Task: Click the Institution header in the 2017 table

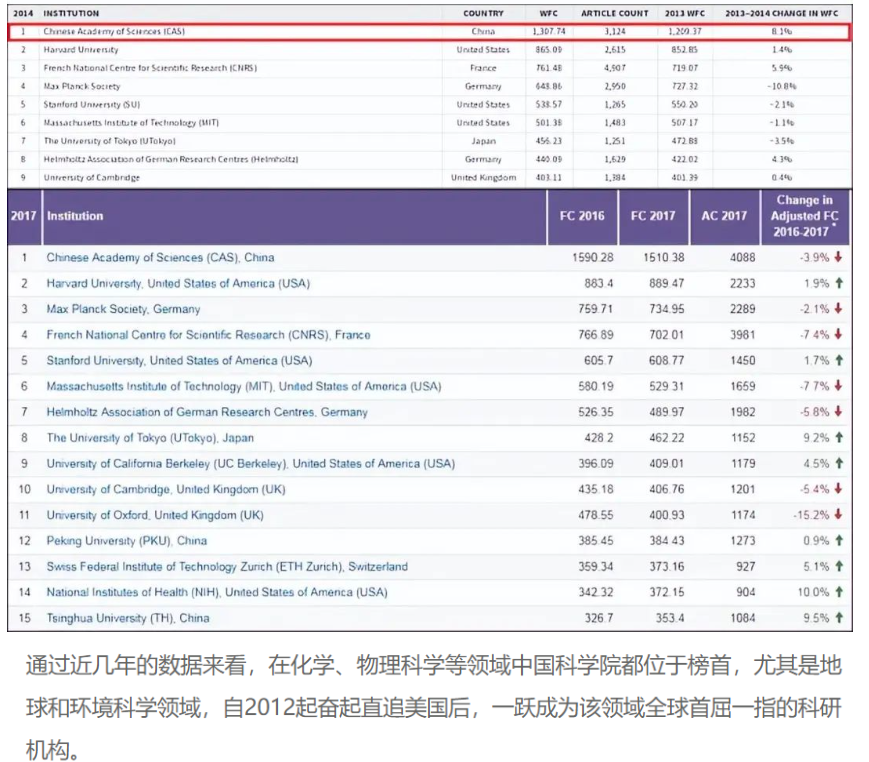Action: click(x=75, y=216)
